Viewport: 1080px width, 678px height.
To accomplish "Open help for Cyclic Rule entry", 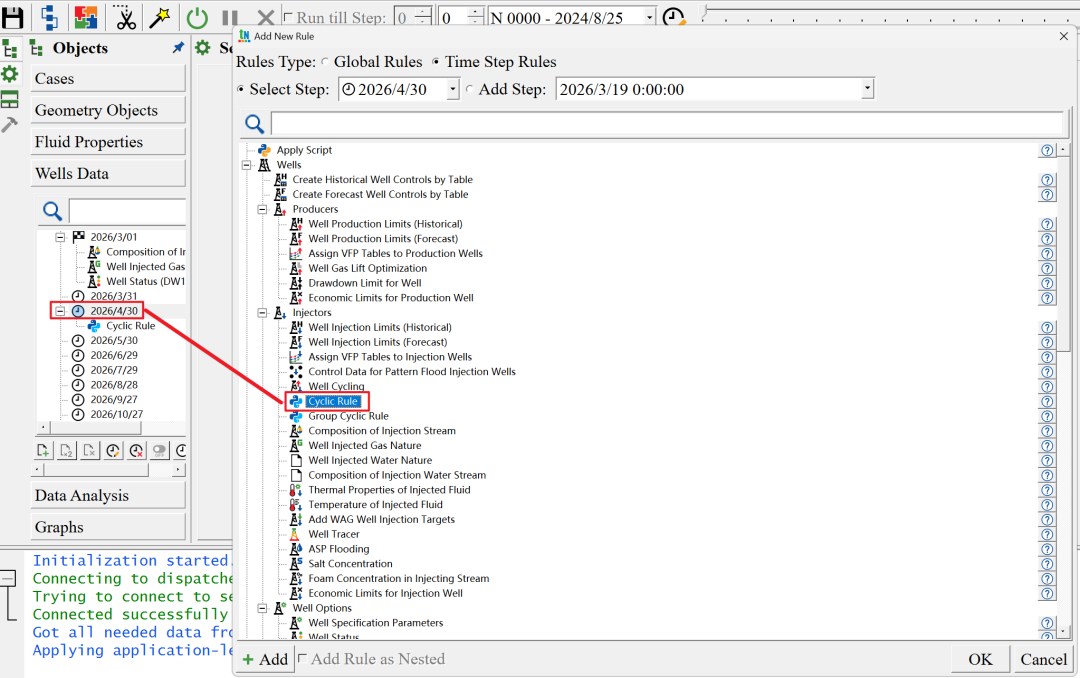I will (x=1047, y=401).
